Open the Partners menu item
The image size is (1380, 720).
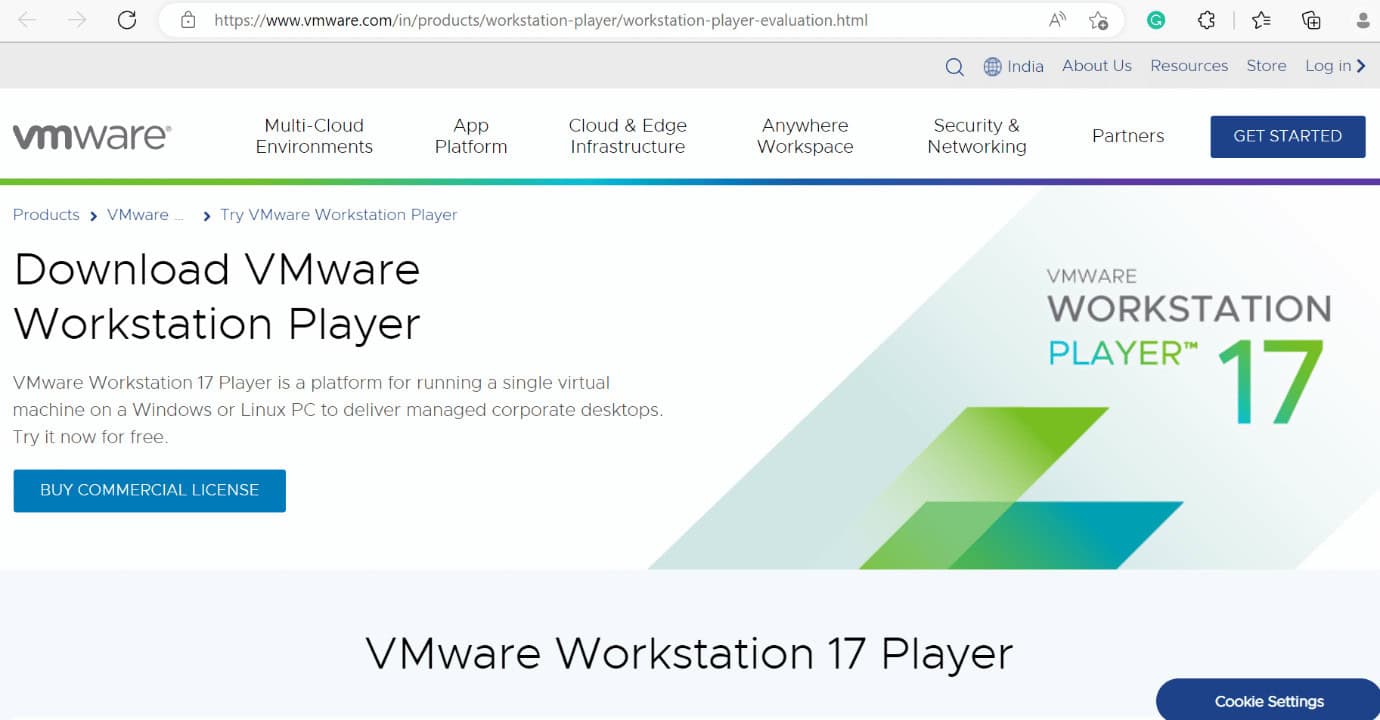click(x=1128, y=136)
